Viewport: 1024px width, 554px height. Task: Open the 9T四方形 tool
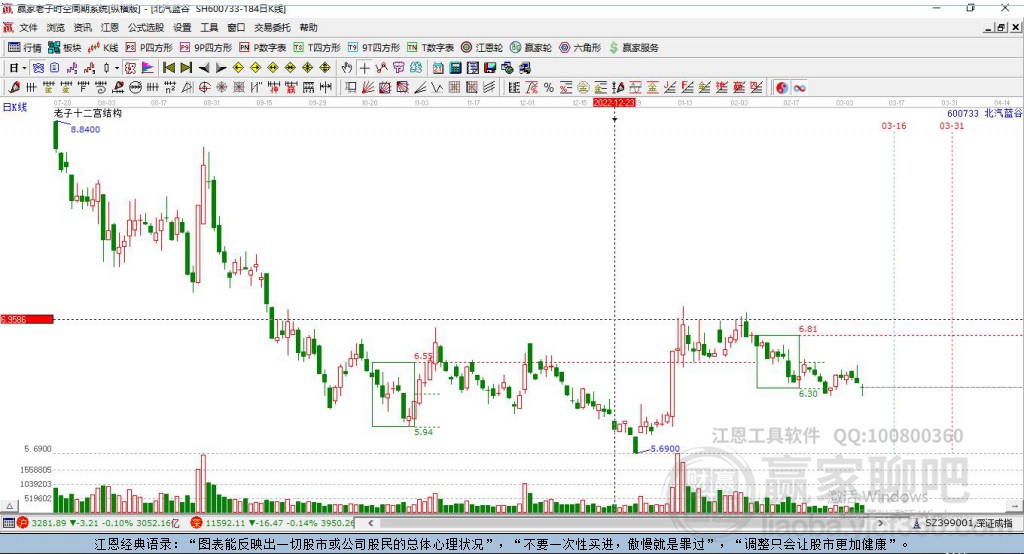[x=374, y=48]
